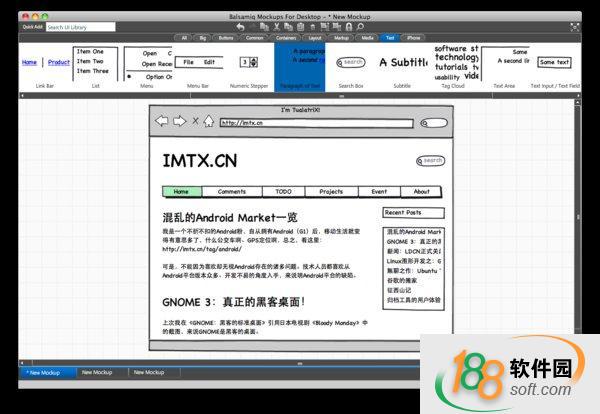The width and height of the screenshot is (600, 414).
Task: Select the Numeric Stepper component
Action: click(247, 62)
